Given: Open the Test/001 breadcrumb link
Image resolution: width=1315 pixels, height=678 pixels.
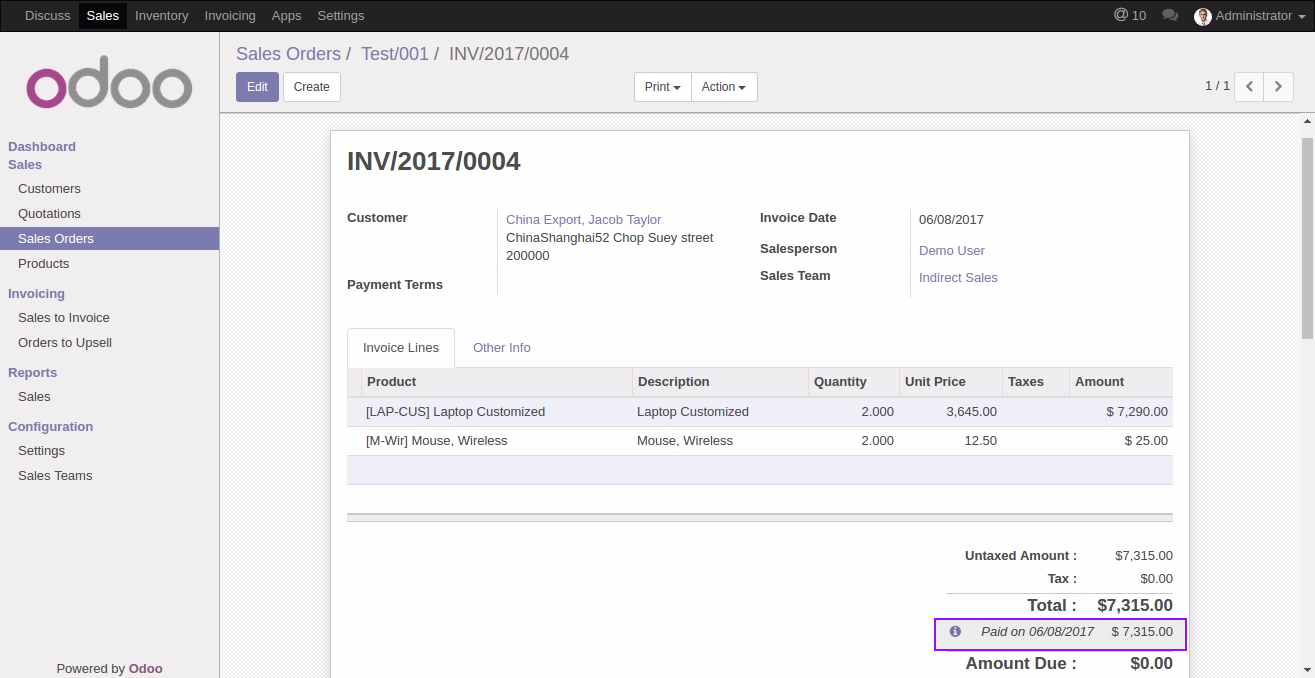Looking at the screenshot, I should click(394, 54).
